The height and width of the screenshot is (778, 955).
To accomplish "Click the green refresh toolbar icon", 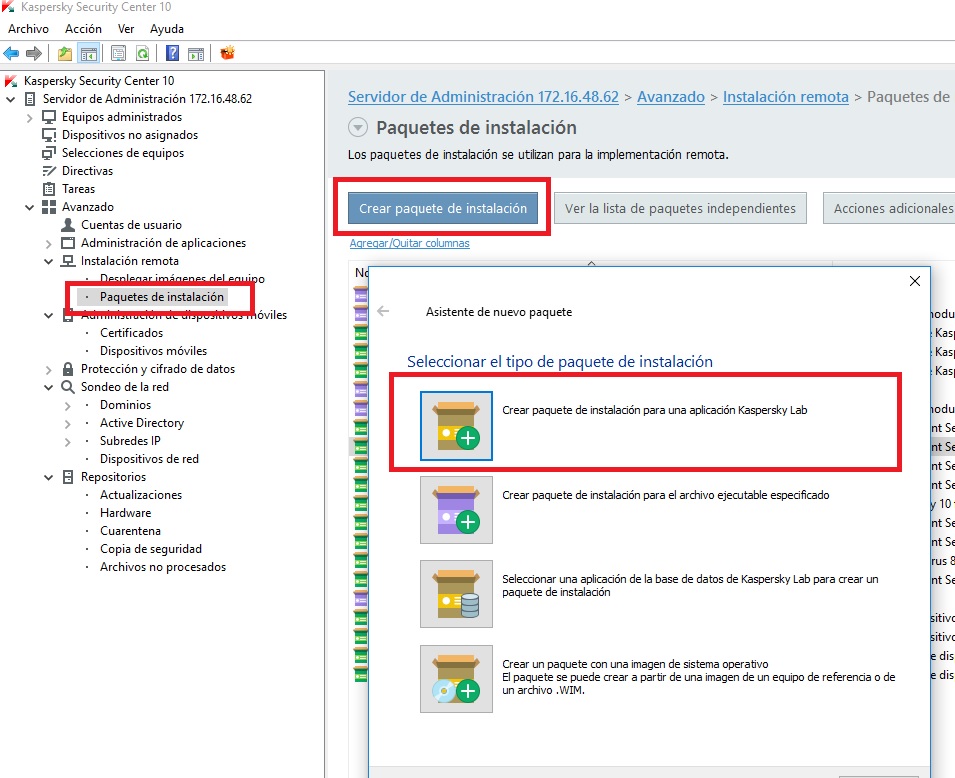I will [143, 54].
